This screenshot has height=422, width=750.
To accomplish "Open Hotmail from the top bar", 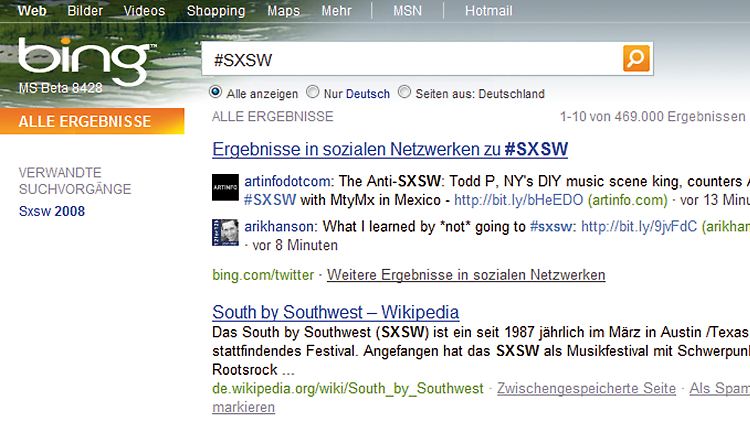I will tap(488, 11).
